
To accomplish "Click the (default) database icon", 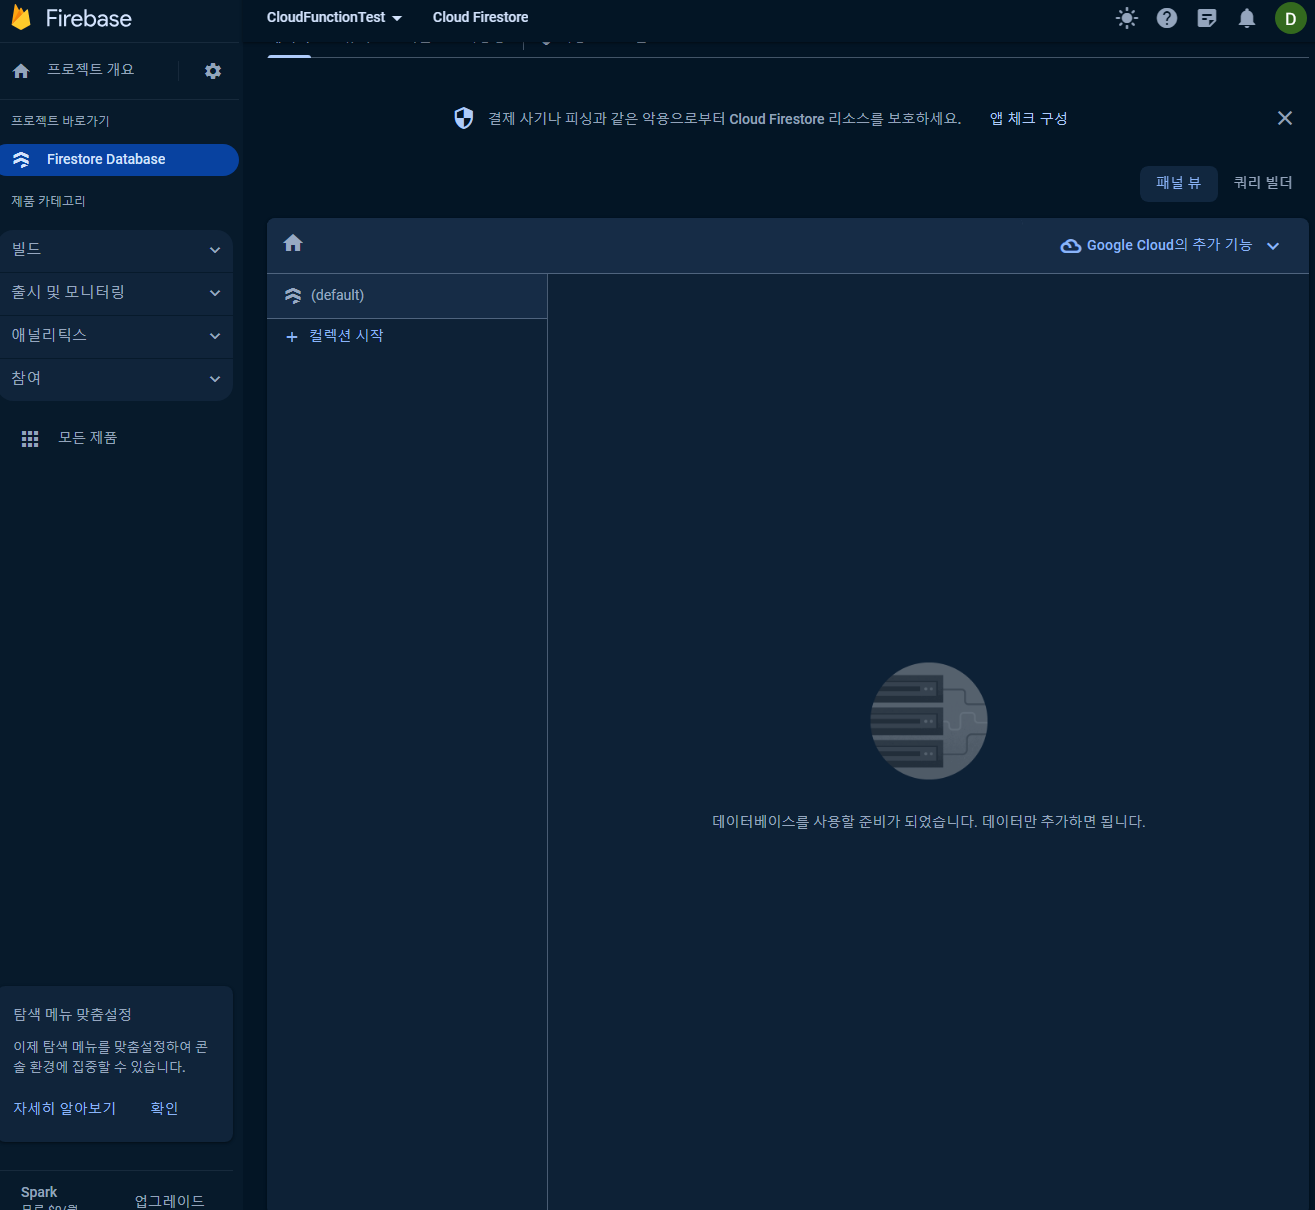I will tap(293, 296).
